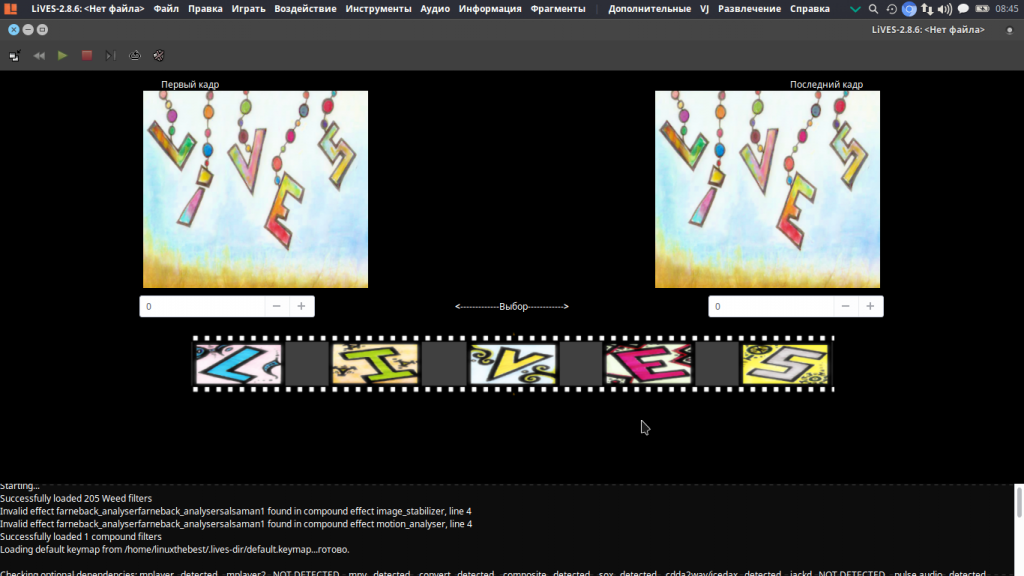
Task: Click the round titlebar menu button at right
Action: tap(1010, 30)
